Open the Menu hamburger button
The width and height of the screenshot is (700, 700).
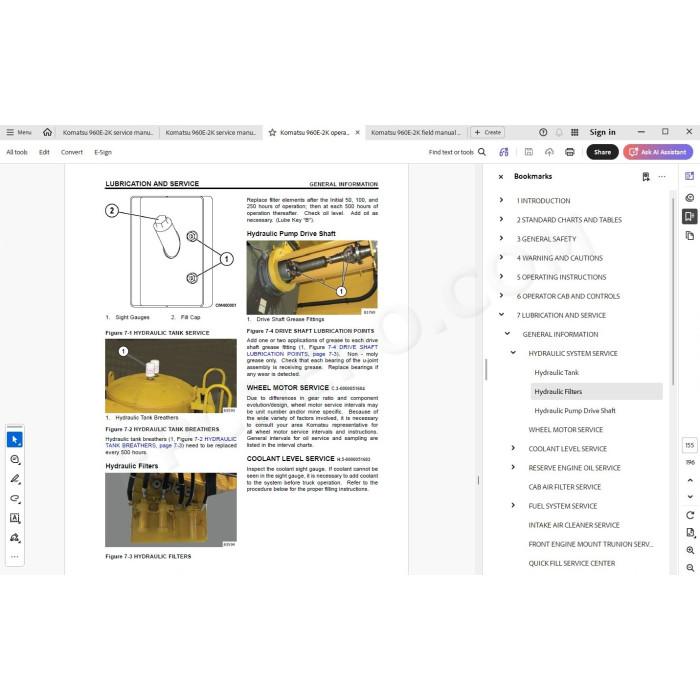pos(19,132)
